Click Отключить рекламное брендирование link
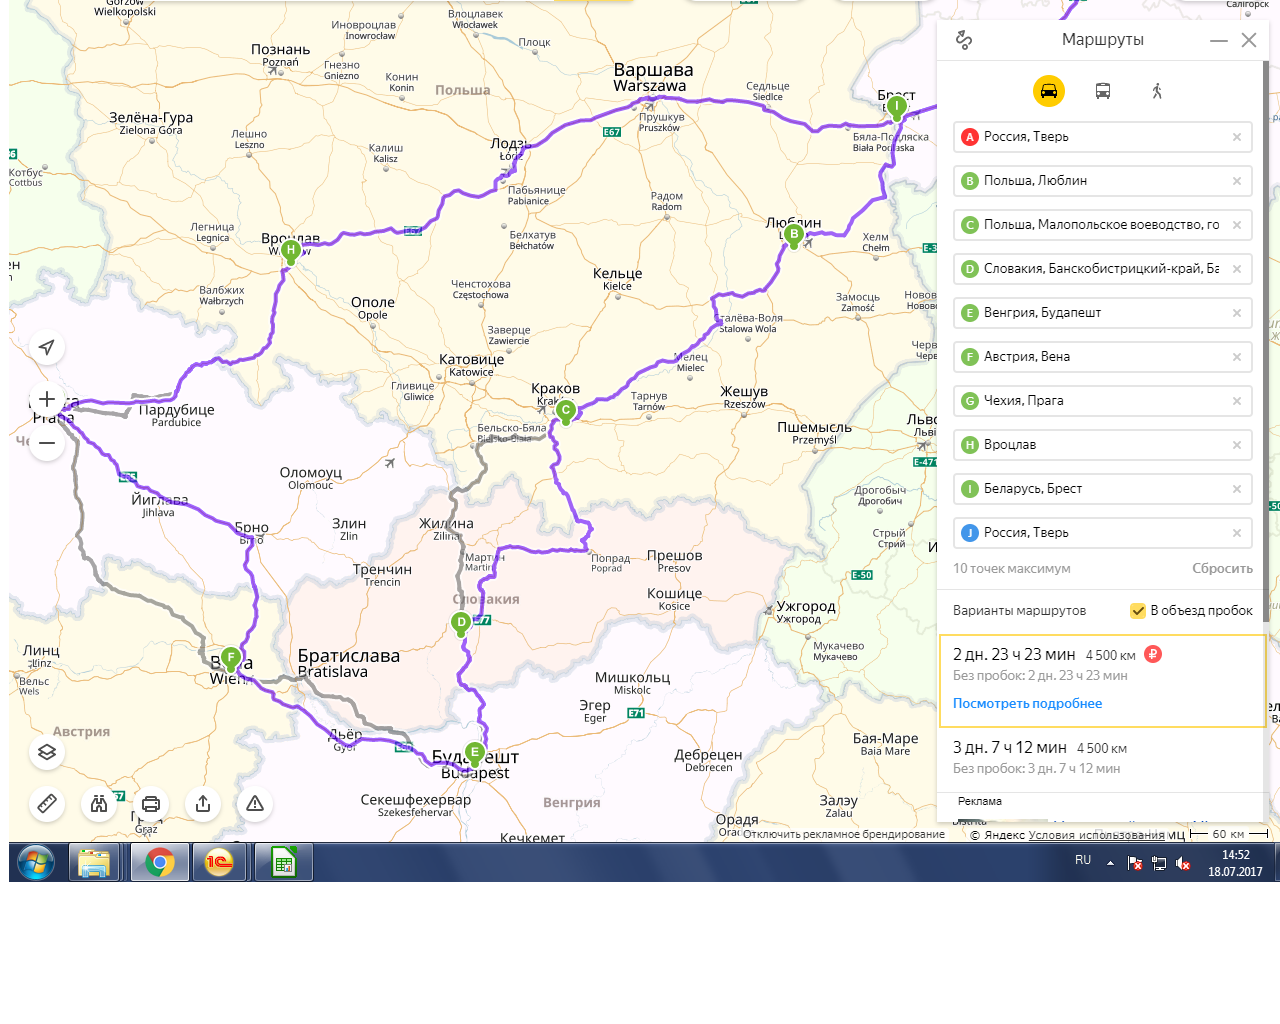Image resolution: width=1280 pixels, height=1024 pixels. (x=844, y=834)
